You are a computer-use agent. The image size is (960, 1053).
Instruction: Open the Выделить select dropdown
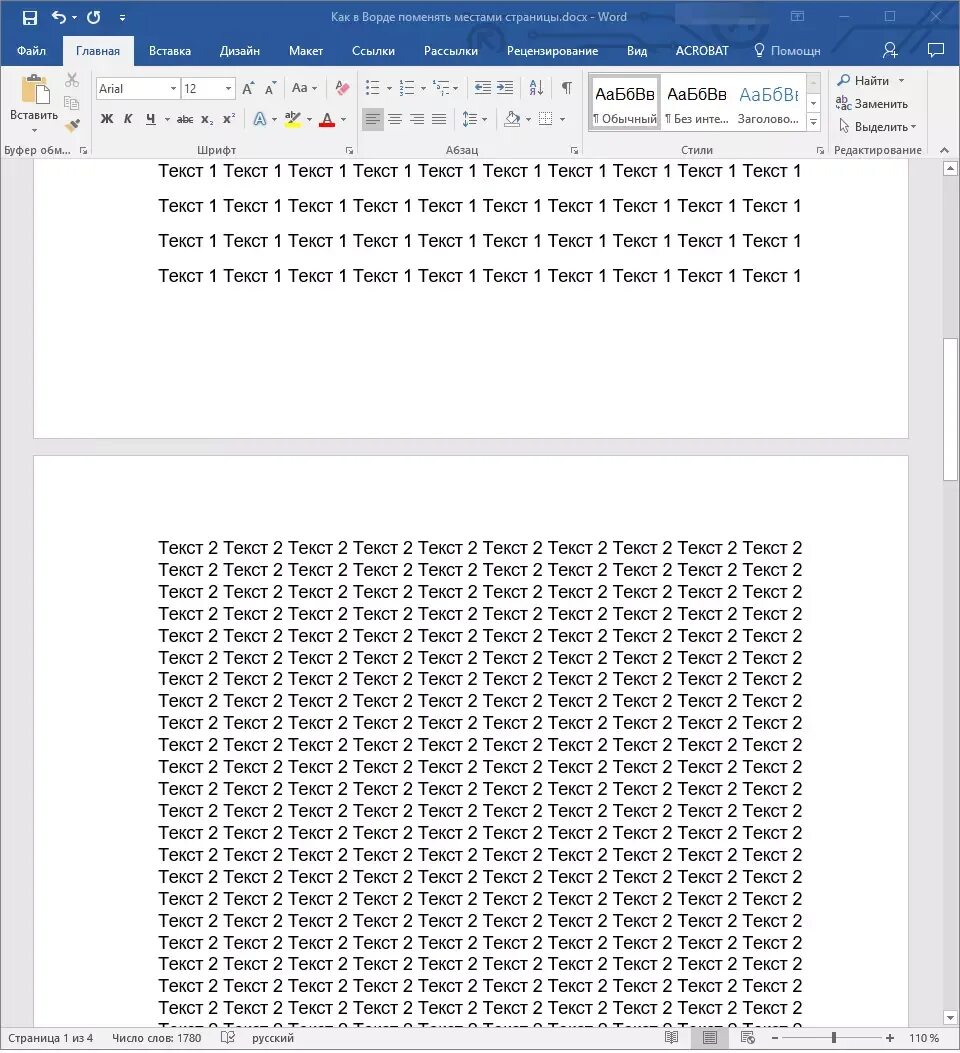(877, 126)
